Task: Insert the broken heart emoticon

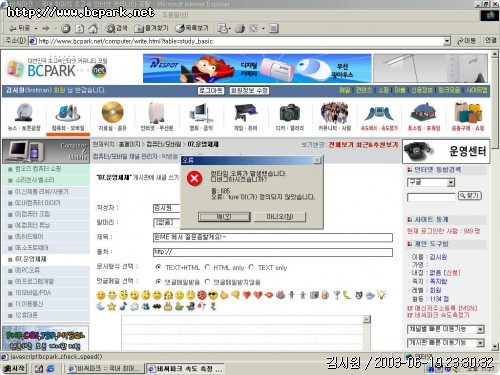Action: (x=258, y=295)
